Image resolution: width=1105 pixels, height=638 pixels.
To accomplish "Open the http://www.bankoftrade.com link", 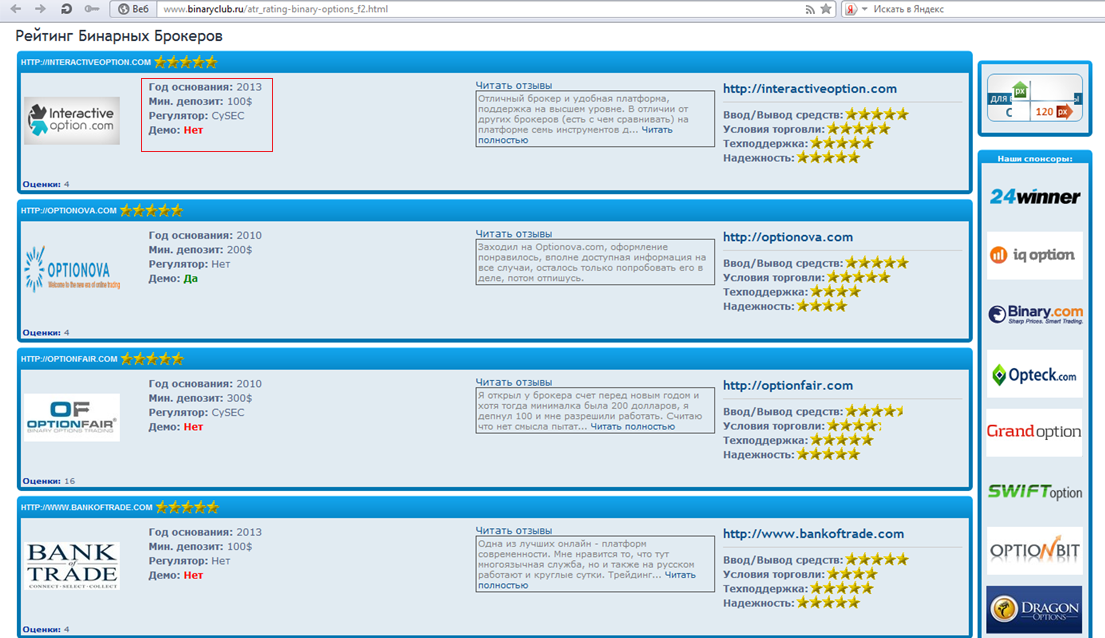I will click(813, 533).
